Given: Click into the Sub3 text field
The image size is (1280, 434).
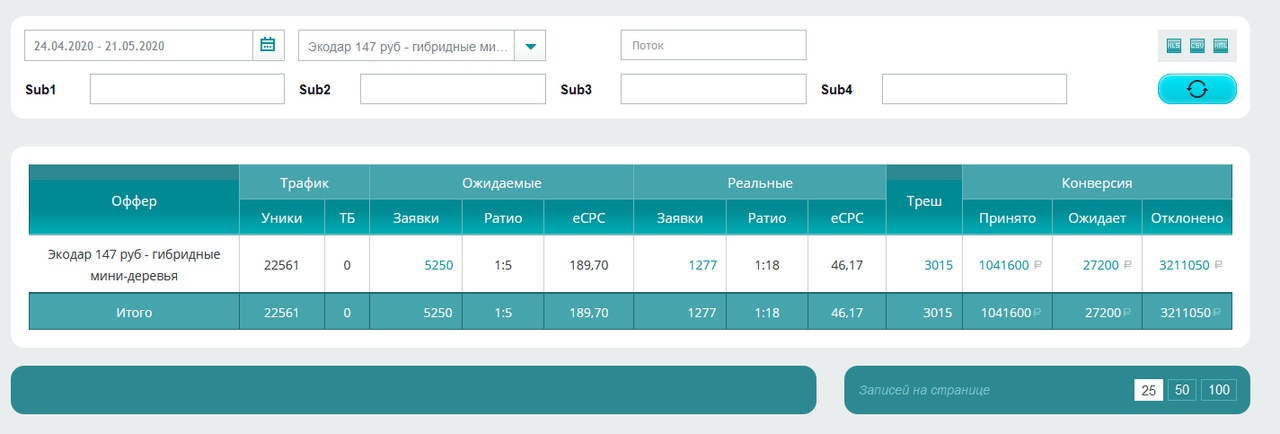Looking at the screenshot, I should click(713, 89).
